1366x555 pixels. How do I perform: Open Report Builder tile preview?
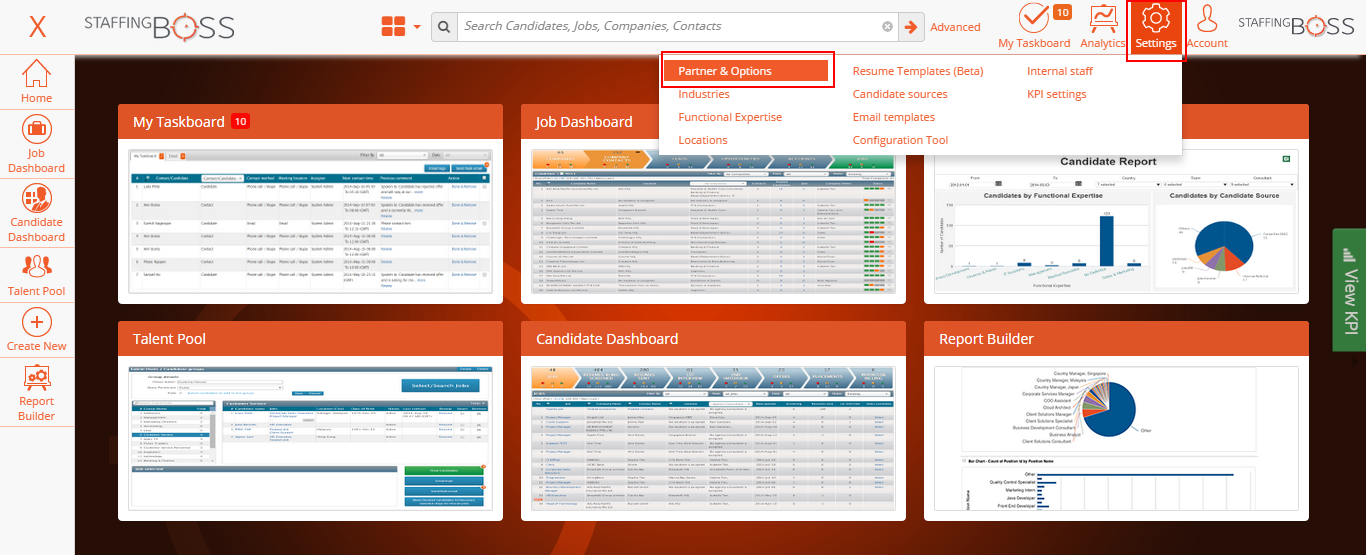point(1116,437)
